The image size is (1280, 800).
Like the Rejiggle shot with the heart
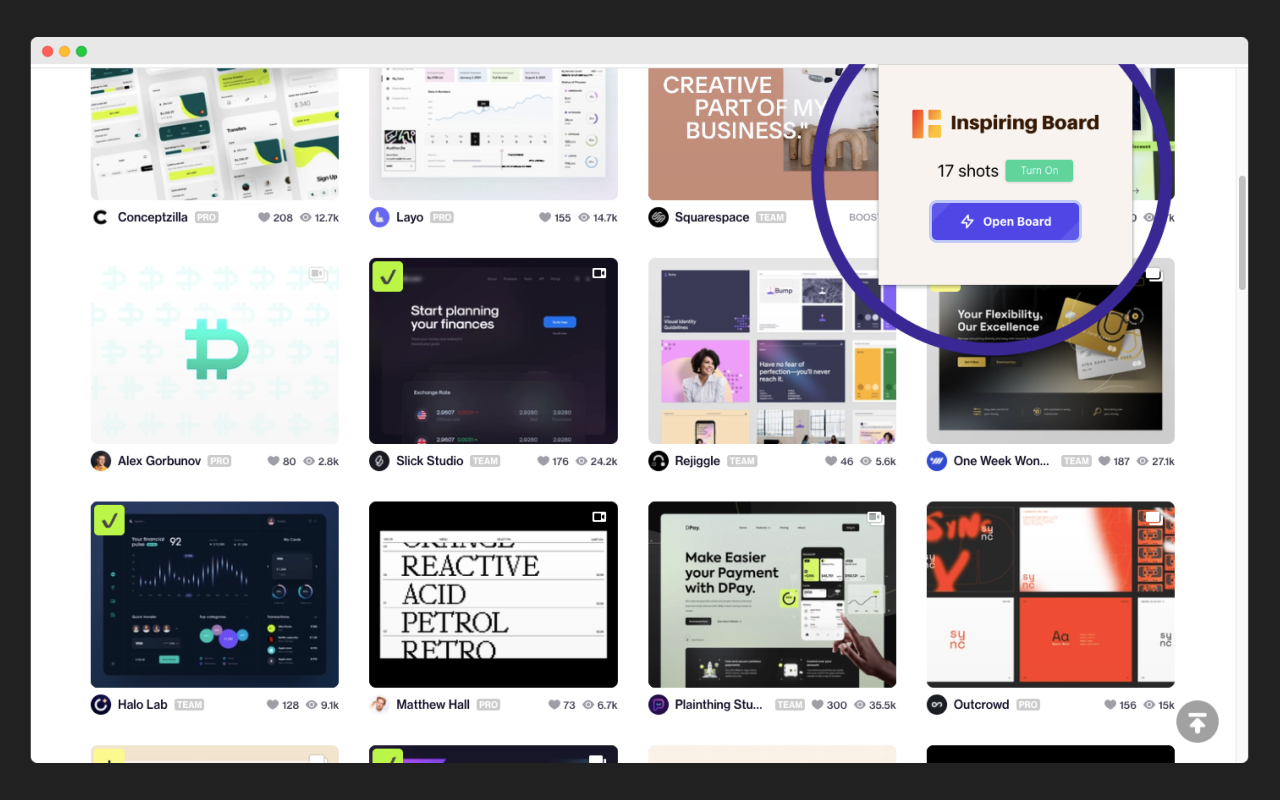click(x=831, y=461)
